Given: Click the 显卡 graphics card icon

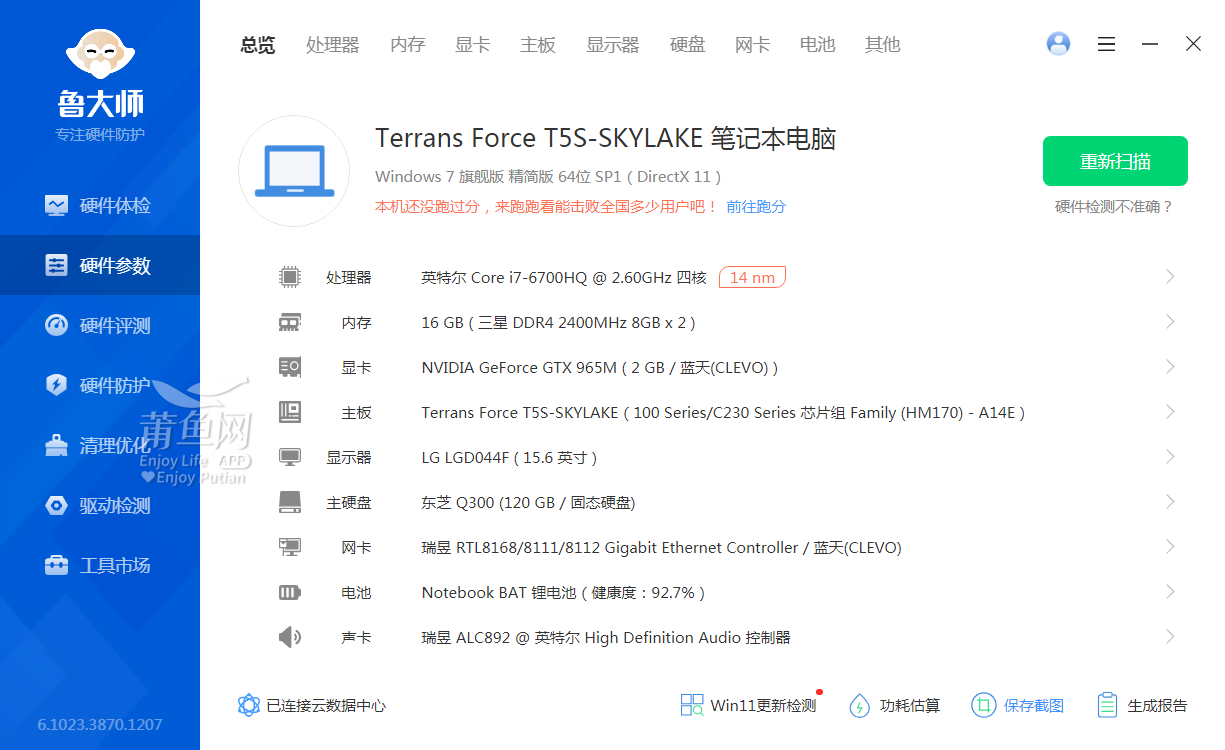Looking at the screenshot, I should click(289, 367).
